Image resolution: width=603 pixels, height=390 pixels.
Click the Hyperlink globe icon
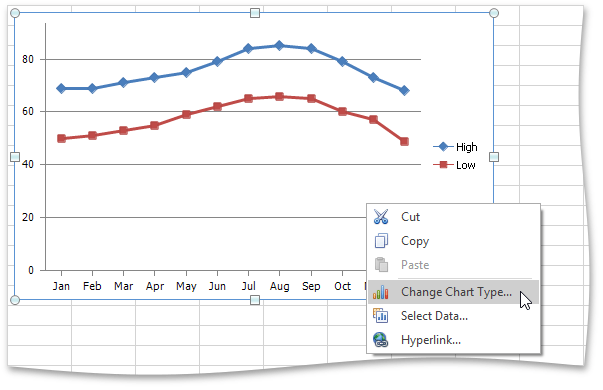pos(381,340)
